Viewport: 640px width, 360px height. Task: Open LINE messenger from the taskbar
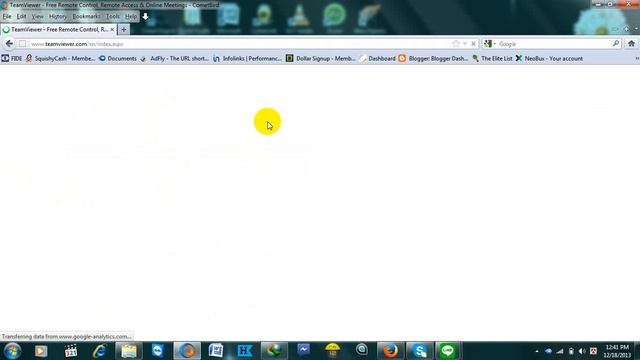point(448,351)
